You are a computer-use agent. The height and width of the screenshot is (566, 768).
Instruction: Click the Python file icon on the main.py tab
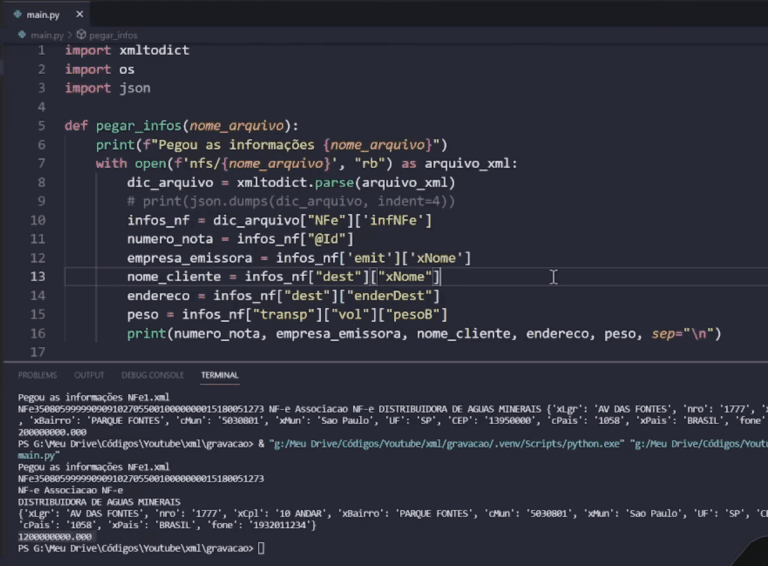[18, 14]
